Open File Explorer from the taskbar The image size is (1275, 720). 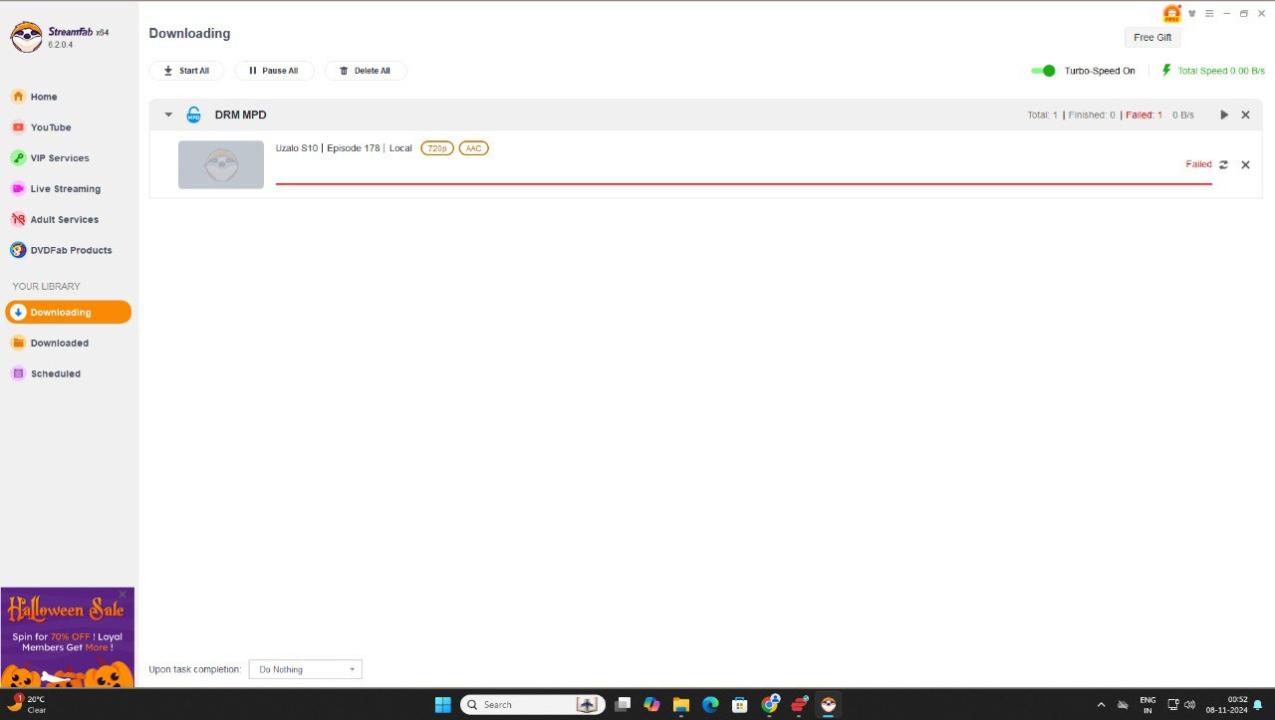point(681,705)
